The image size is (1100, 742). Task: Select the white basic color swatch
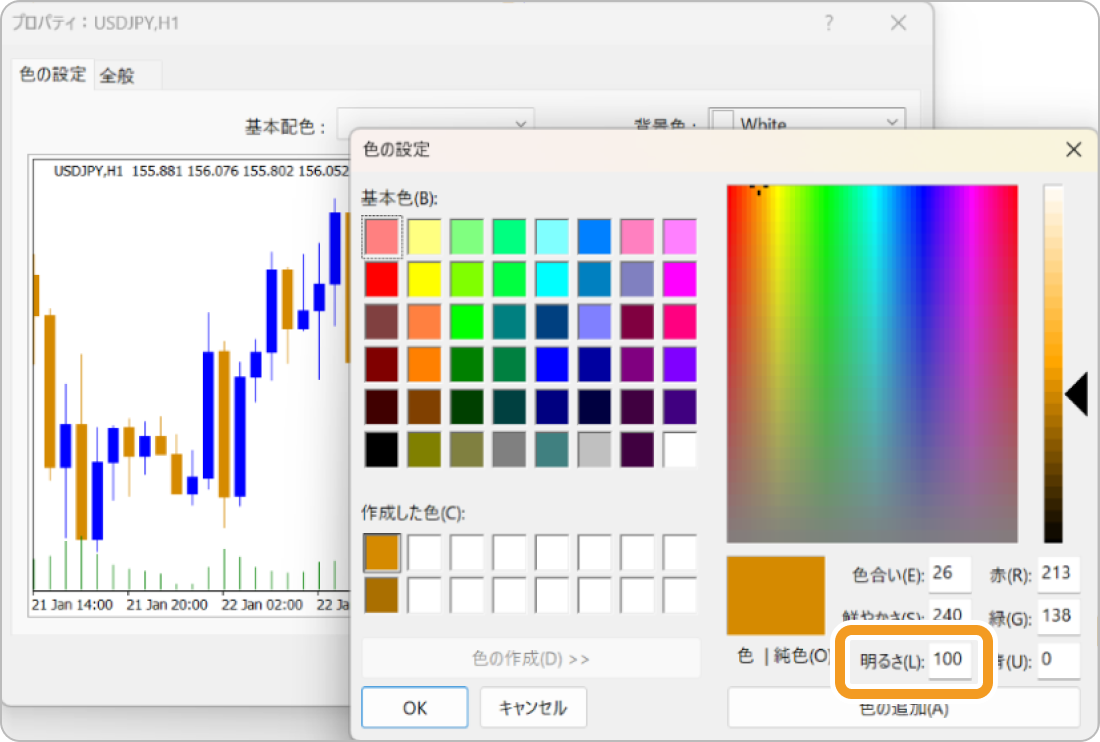680,450
